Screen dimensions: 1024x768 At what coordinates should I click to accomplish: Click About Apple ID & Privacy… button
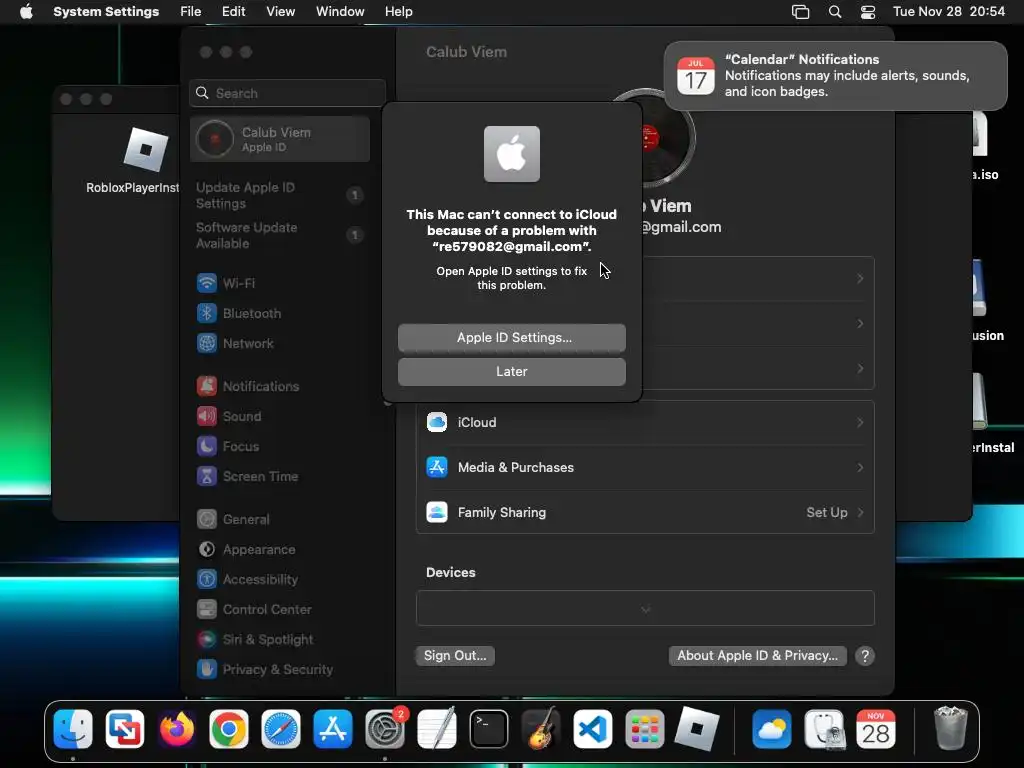758,656
